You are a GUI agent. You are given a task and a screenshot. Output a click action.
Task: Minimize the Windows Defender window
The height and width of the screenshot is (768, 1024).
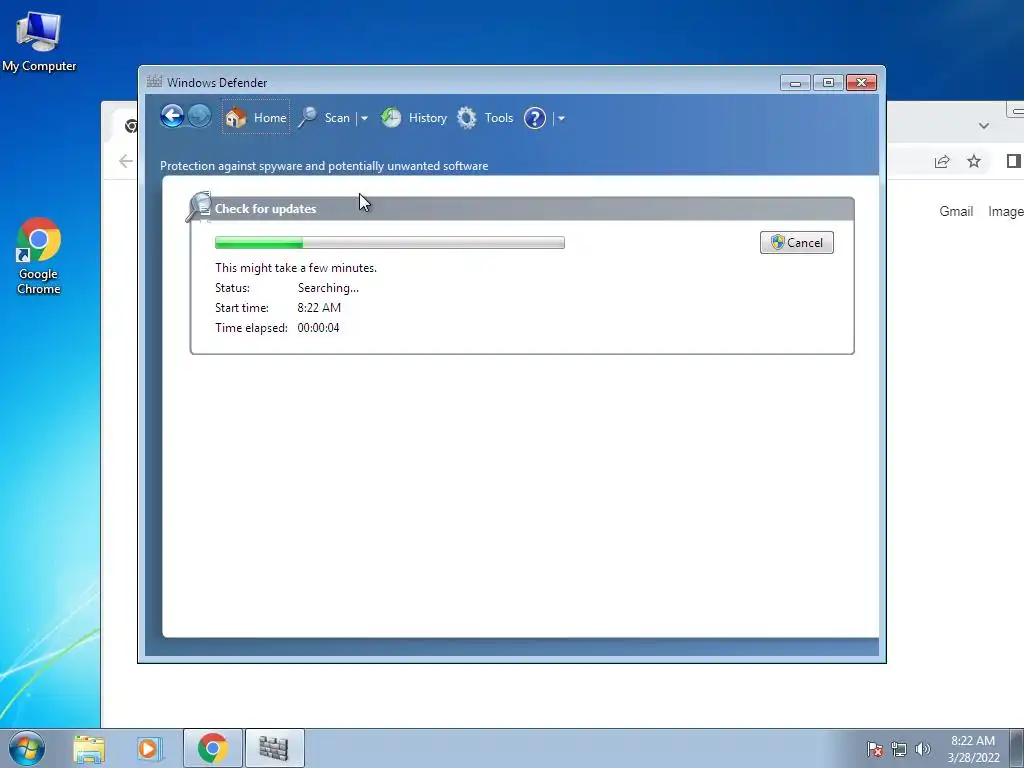795,82
